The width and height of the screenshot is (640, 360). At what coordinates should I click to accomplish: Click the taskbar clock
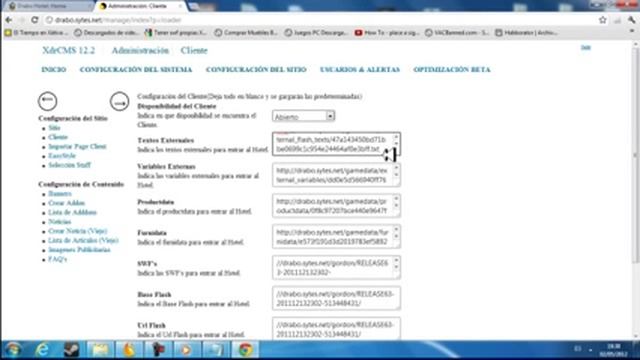tap(613, 350)
